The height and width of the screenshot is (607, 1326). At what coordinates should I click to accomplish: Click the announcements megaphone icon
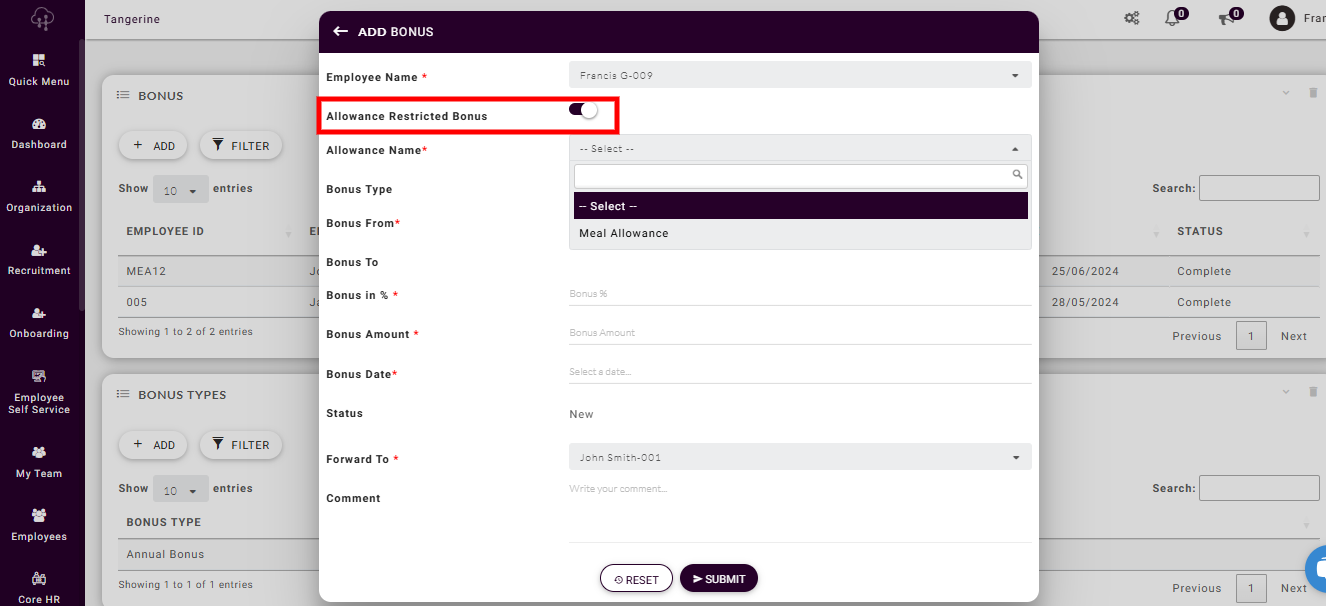click(x=1226, y=18)
